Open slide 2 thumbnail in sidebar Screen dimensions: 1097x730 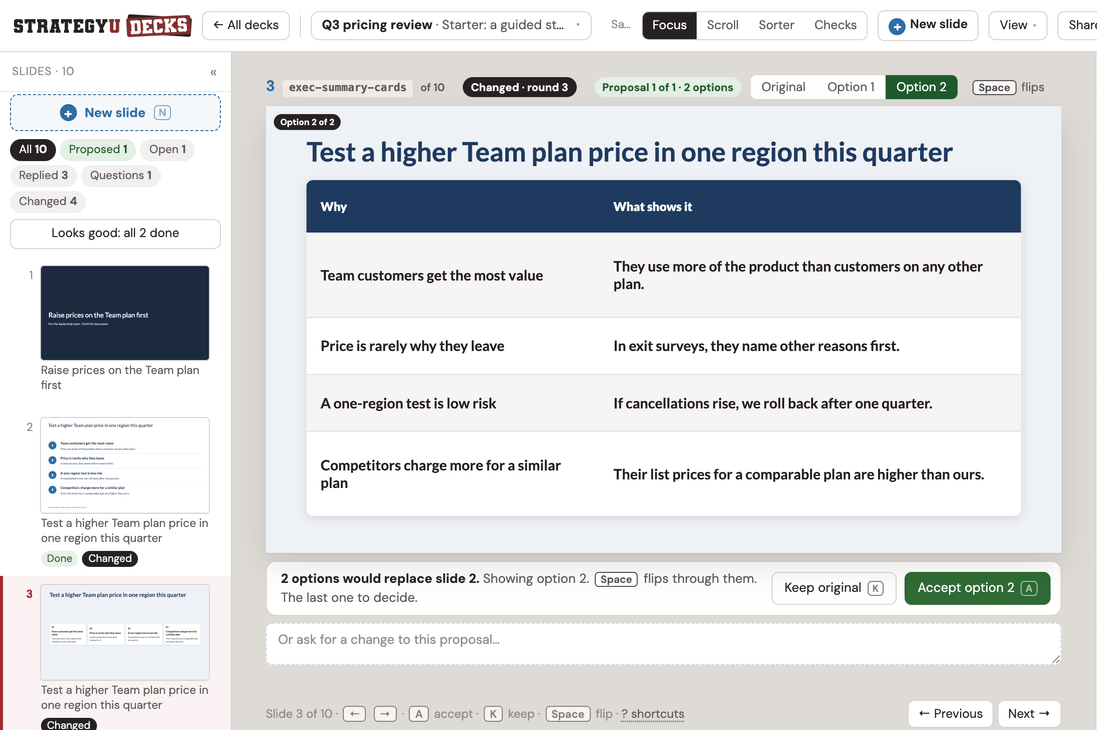[x=125, y=465]
